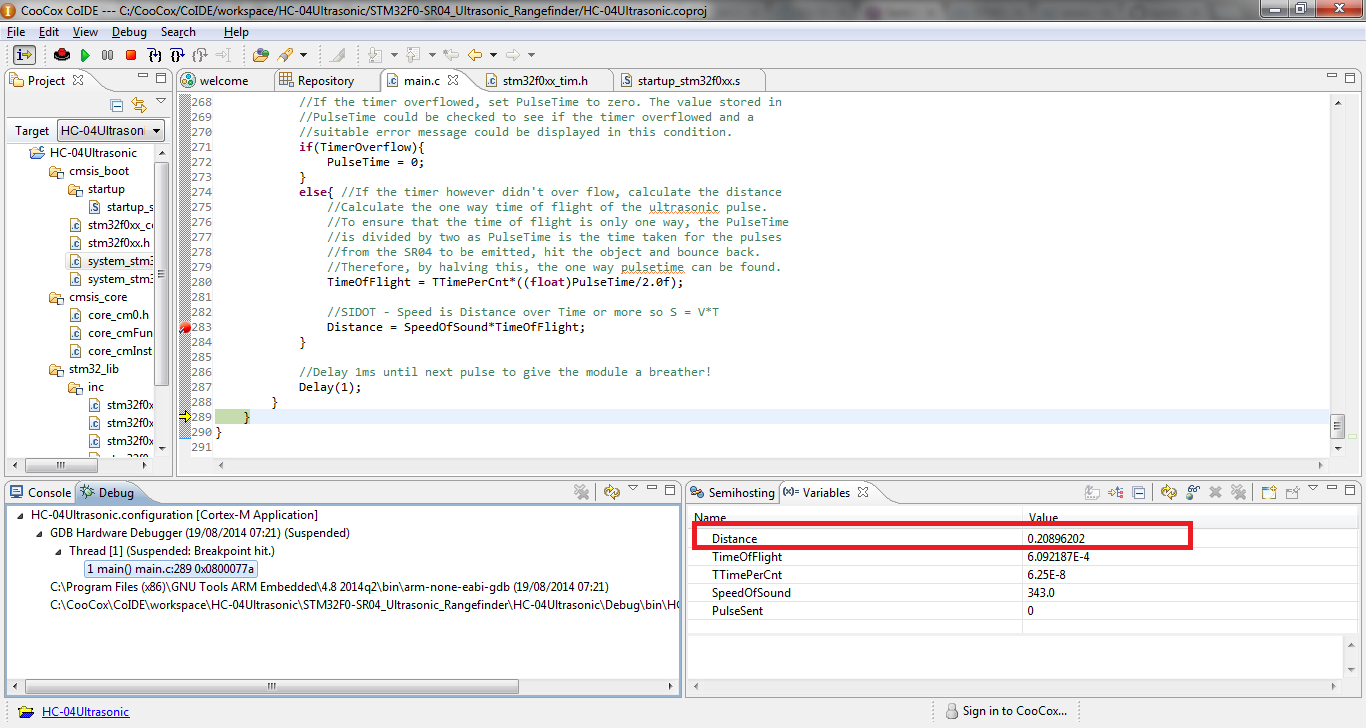Switch to the stm32f0xx_tim.h editor tab
The height and width of the screenshot is (728, 1366).
point(544,80)
